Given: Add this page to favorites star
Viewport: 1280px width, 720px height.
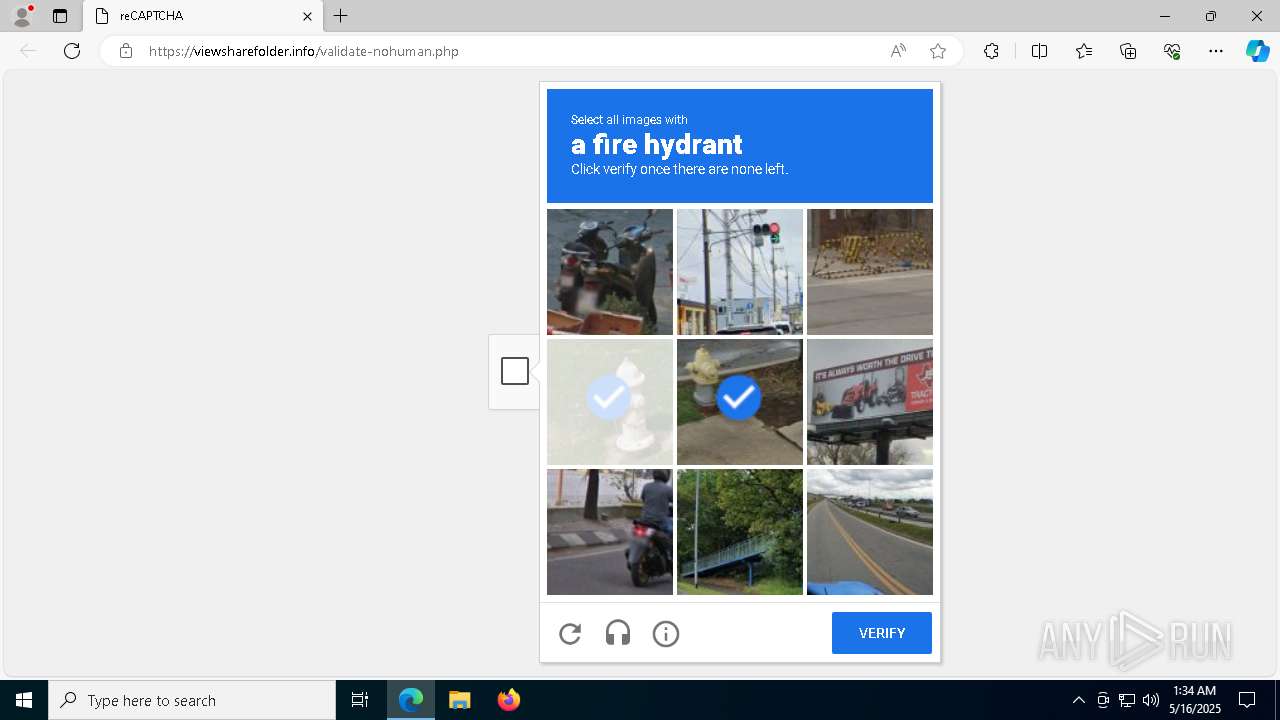Looking at the screenshot, I should point(938,51).
